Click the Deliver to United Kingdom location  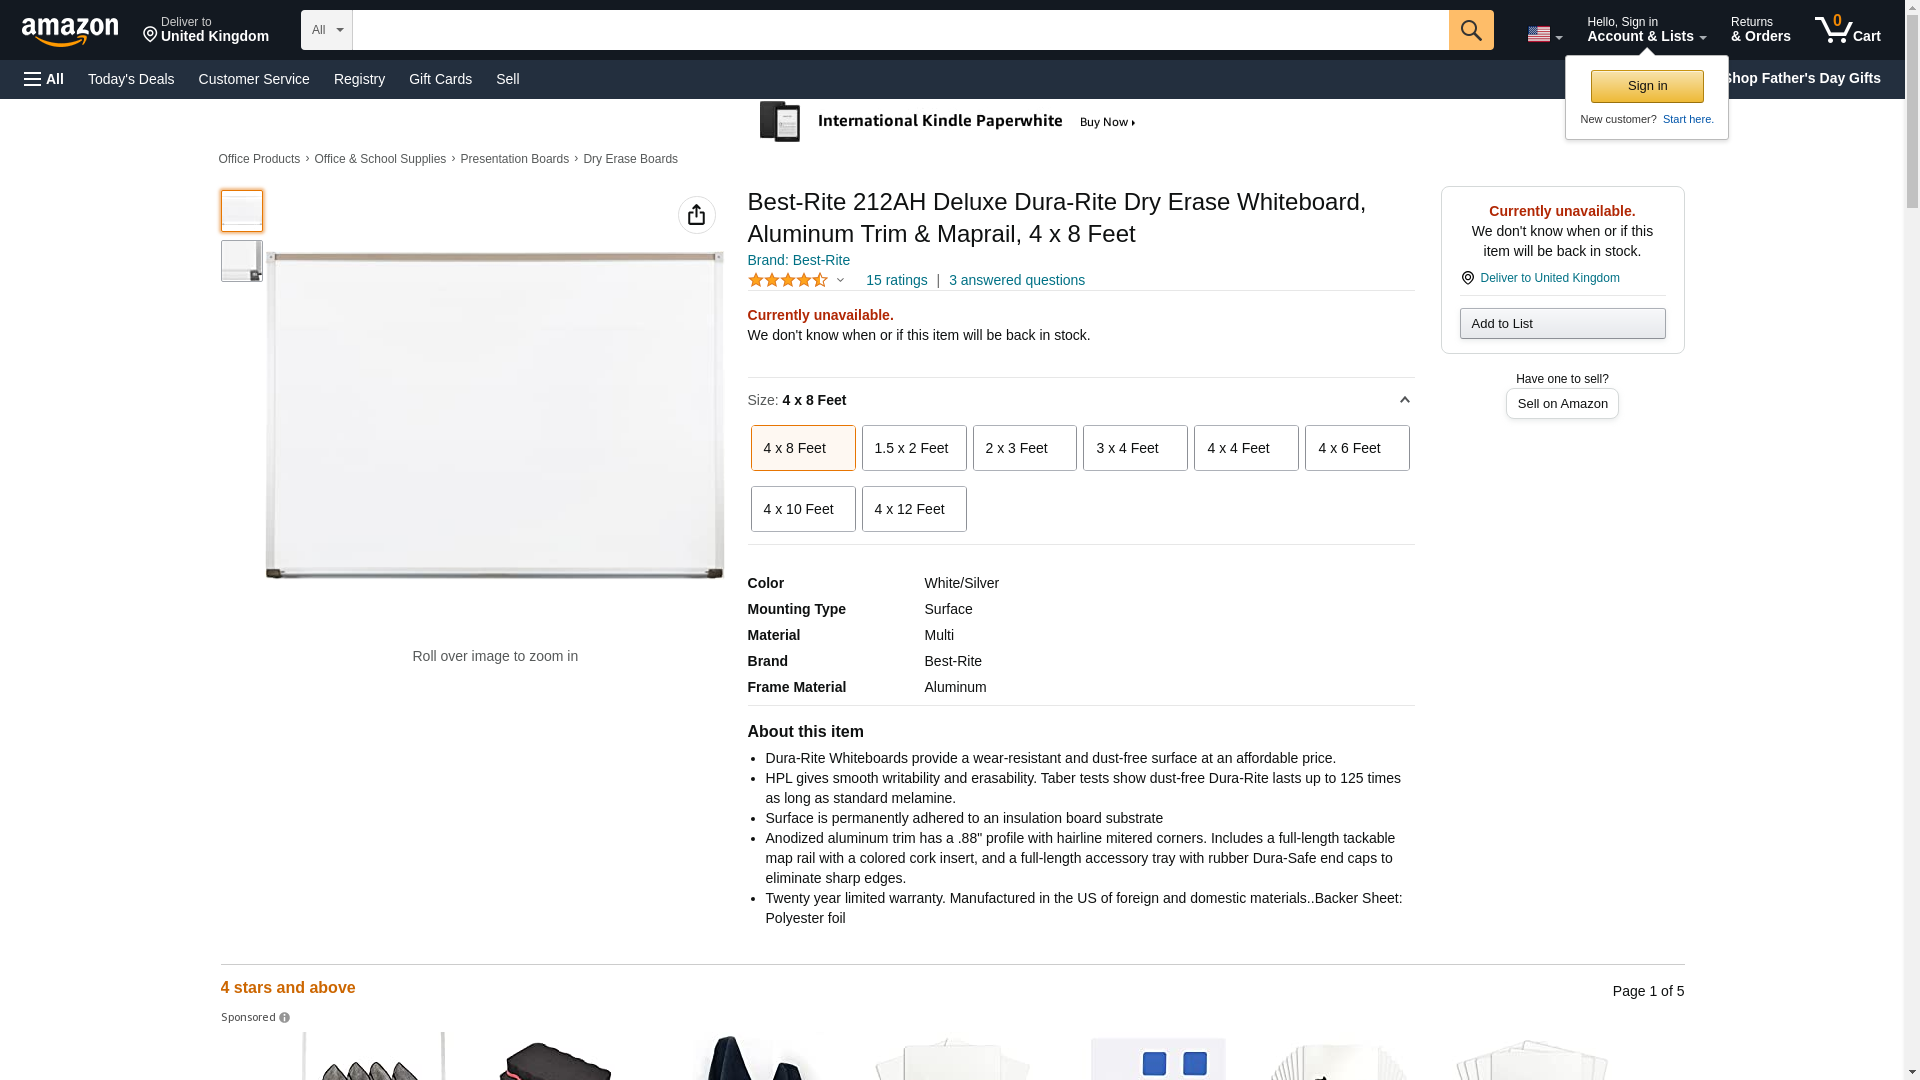tap(205, 30)
